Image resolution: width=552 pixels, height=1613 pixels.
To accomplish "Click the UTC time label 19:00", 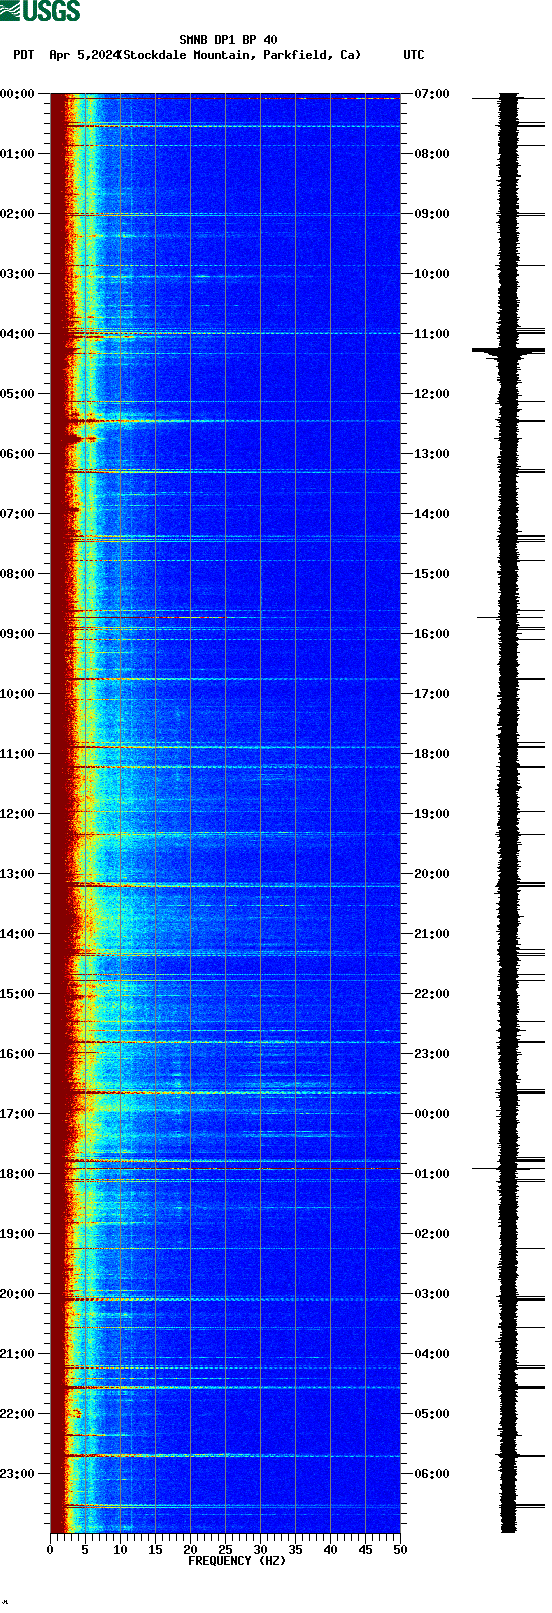I will (432, 814).
